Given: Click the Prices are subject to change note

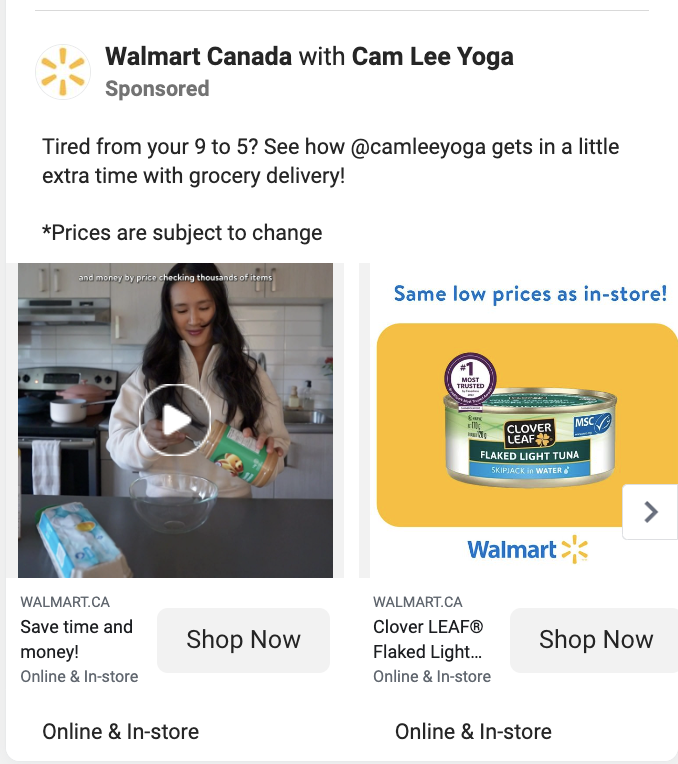Looking at the screenshot, I should coord(182,233).
